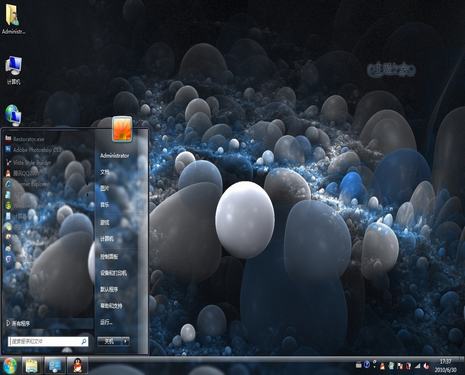Screen dimensions: 465x375
Task: Open the notepad taskbar icon
Action: point(32,366)
